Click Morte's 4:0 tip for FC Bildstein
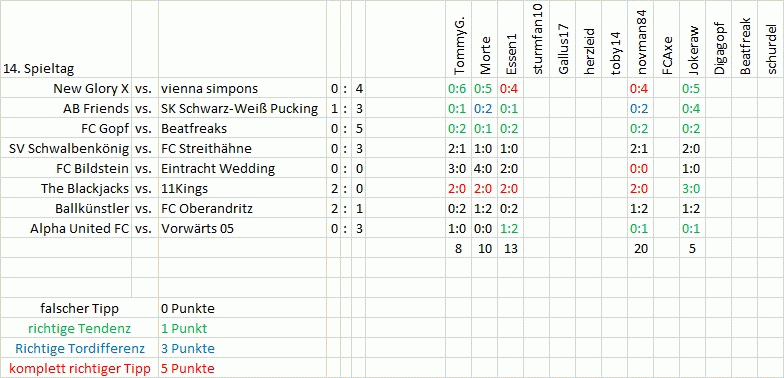 click(x=484, y=168)
